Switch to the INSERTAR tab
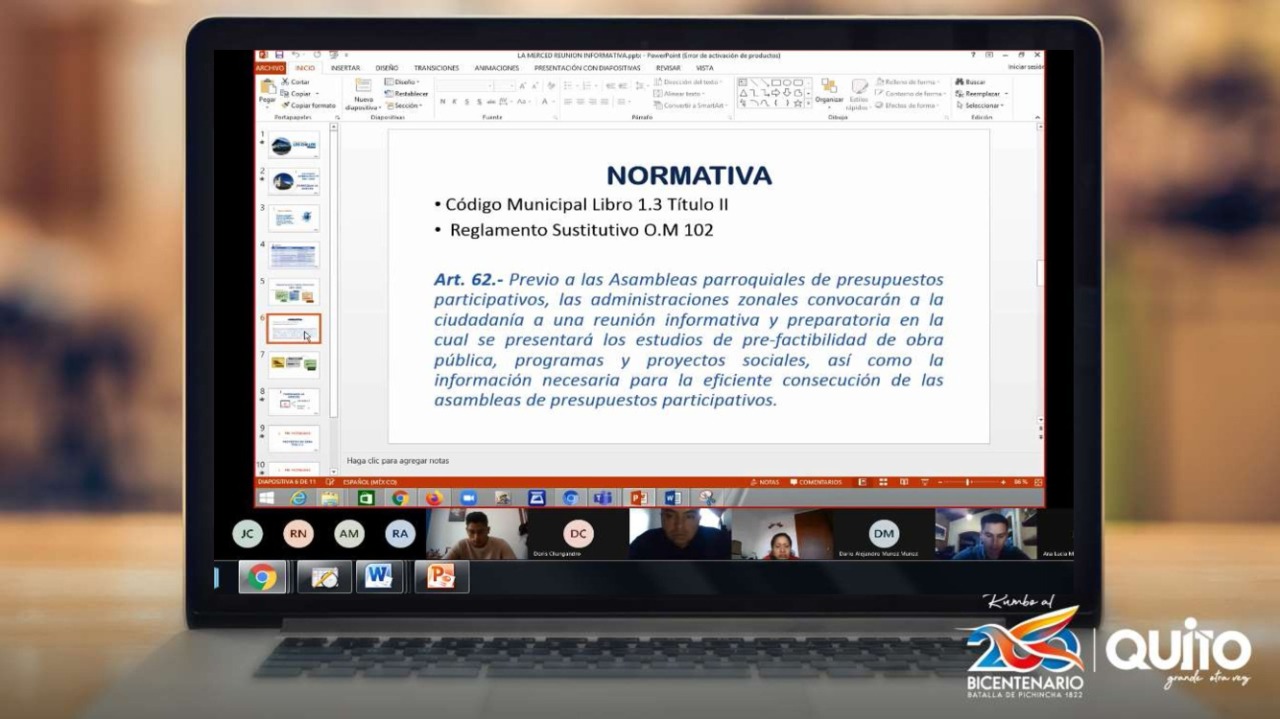This screenshot has width=1280, height=719. coord(345,68)
